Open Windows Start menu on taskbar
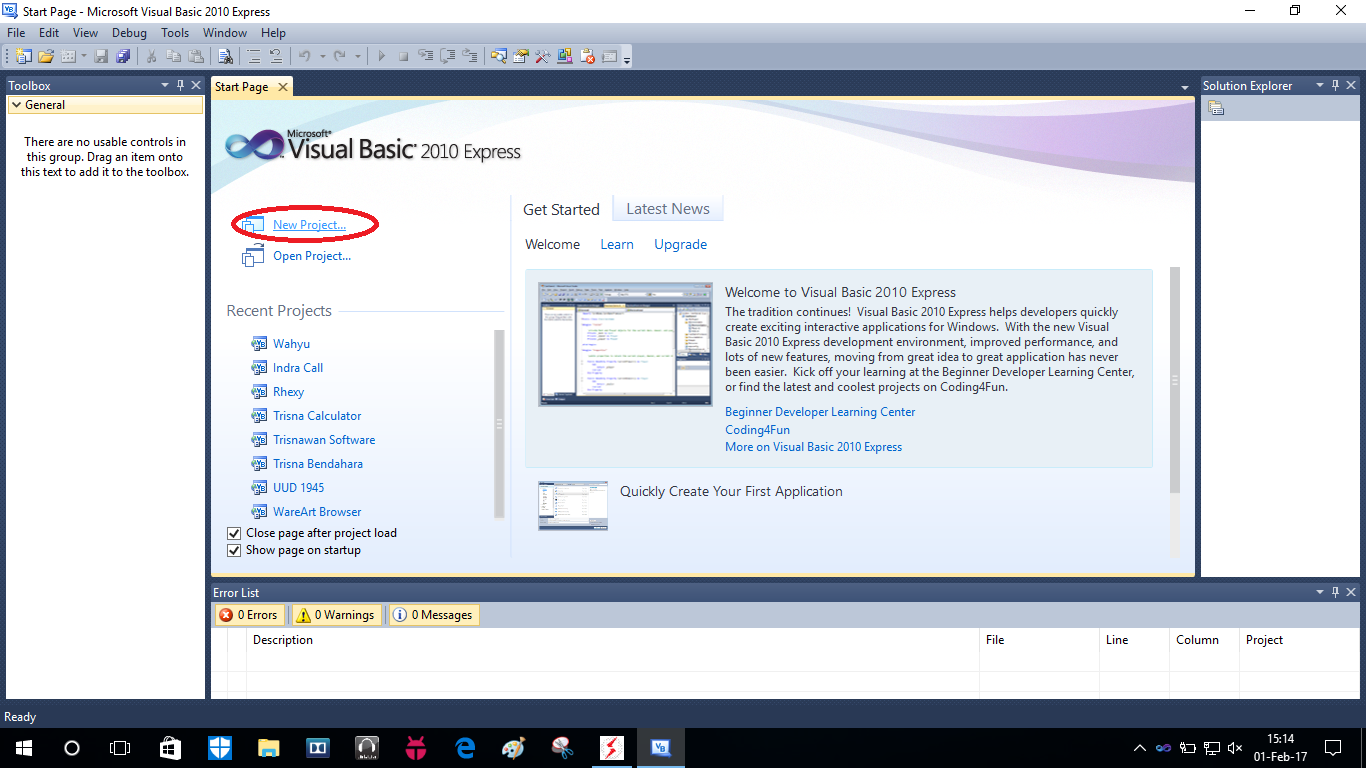The height and width of the screenshot is (768, 1366). 23,747
